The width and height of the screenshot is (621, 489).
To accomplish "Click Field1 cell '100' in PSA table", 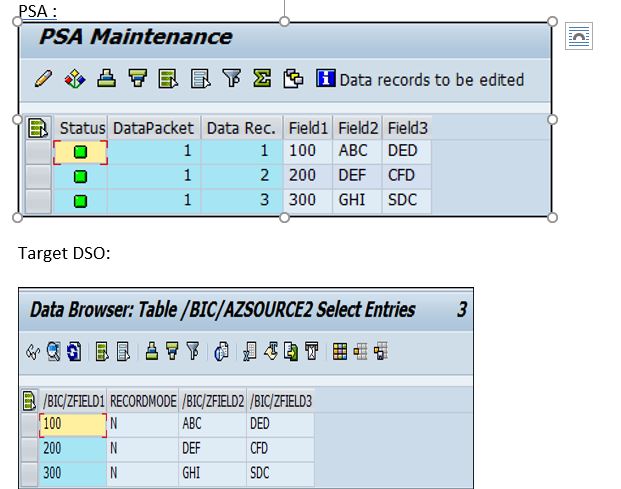I will coord(308,151).
